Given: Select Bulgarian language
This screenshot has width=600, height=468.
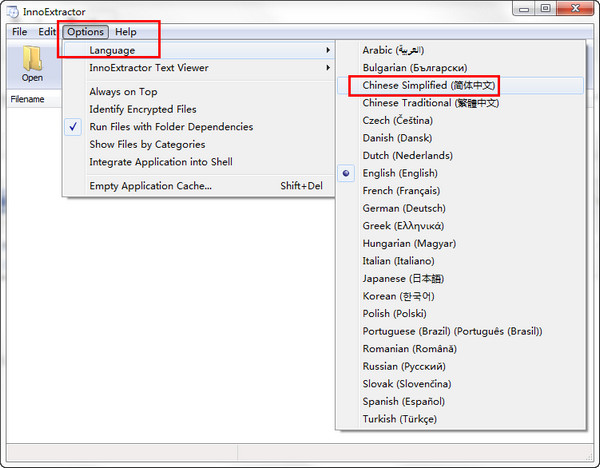Looking at the screenshot, I should 460,68.
